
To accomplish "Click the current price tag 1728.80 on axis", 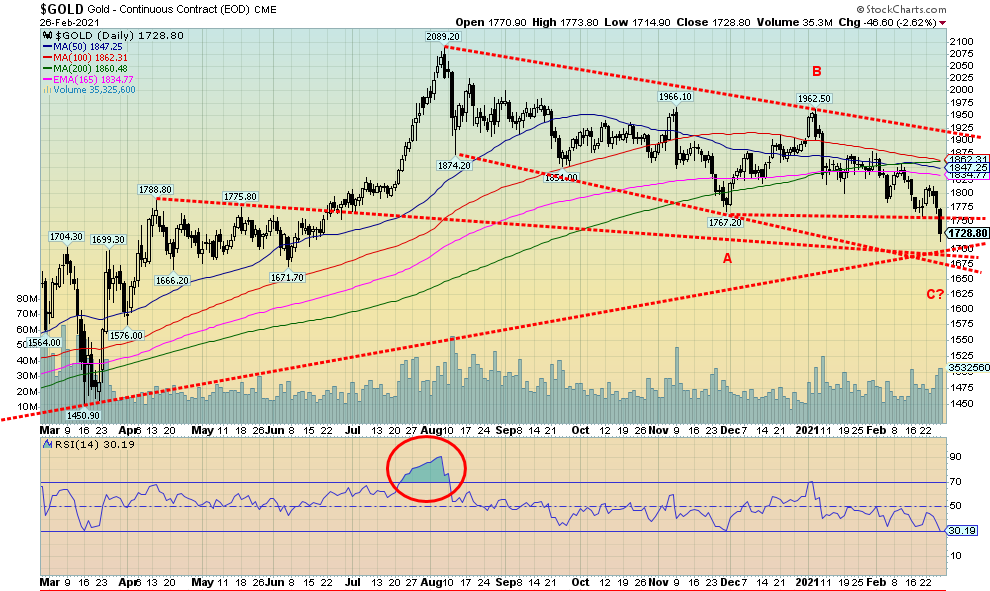I will 966,233.
